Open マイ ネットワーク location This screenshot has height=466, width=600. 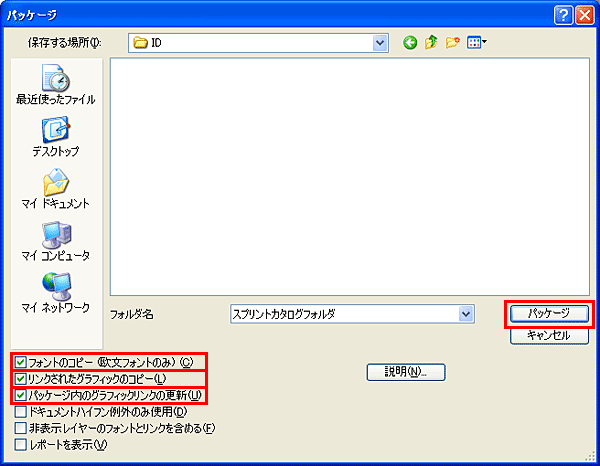pyautogui.click(x=56, y=293)
